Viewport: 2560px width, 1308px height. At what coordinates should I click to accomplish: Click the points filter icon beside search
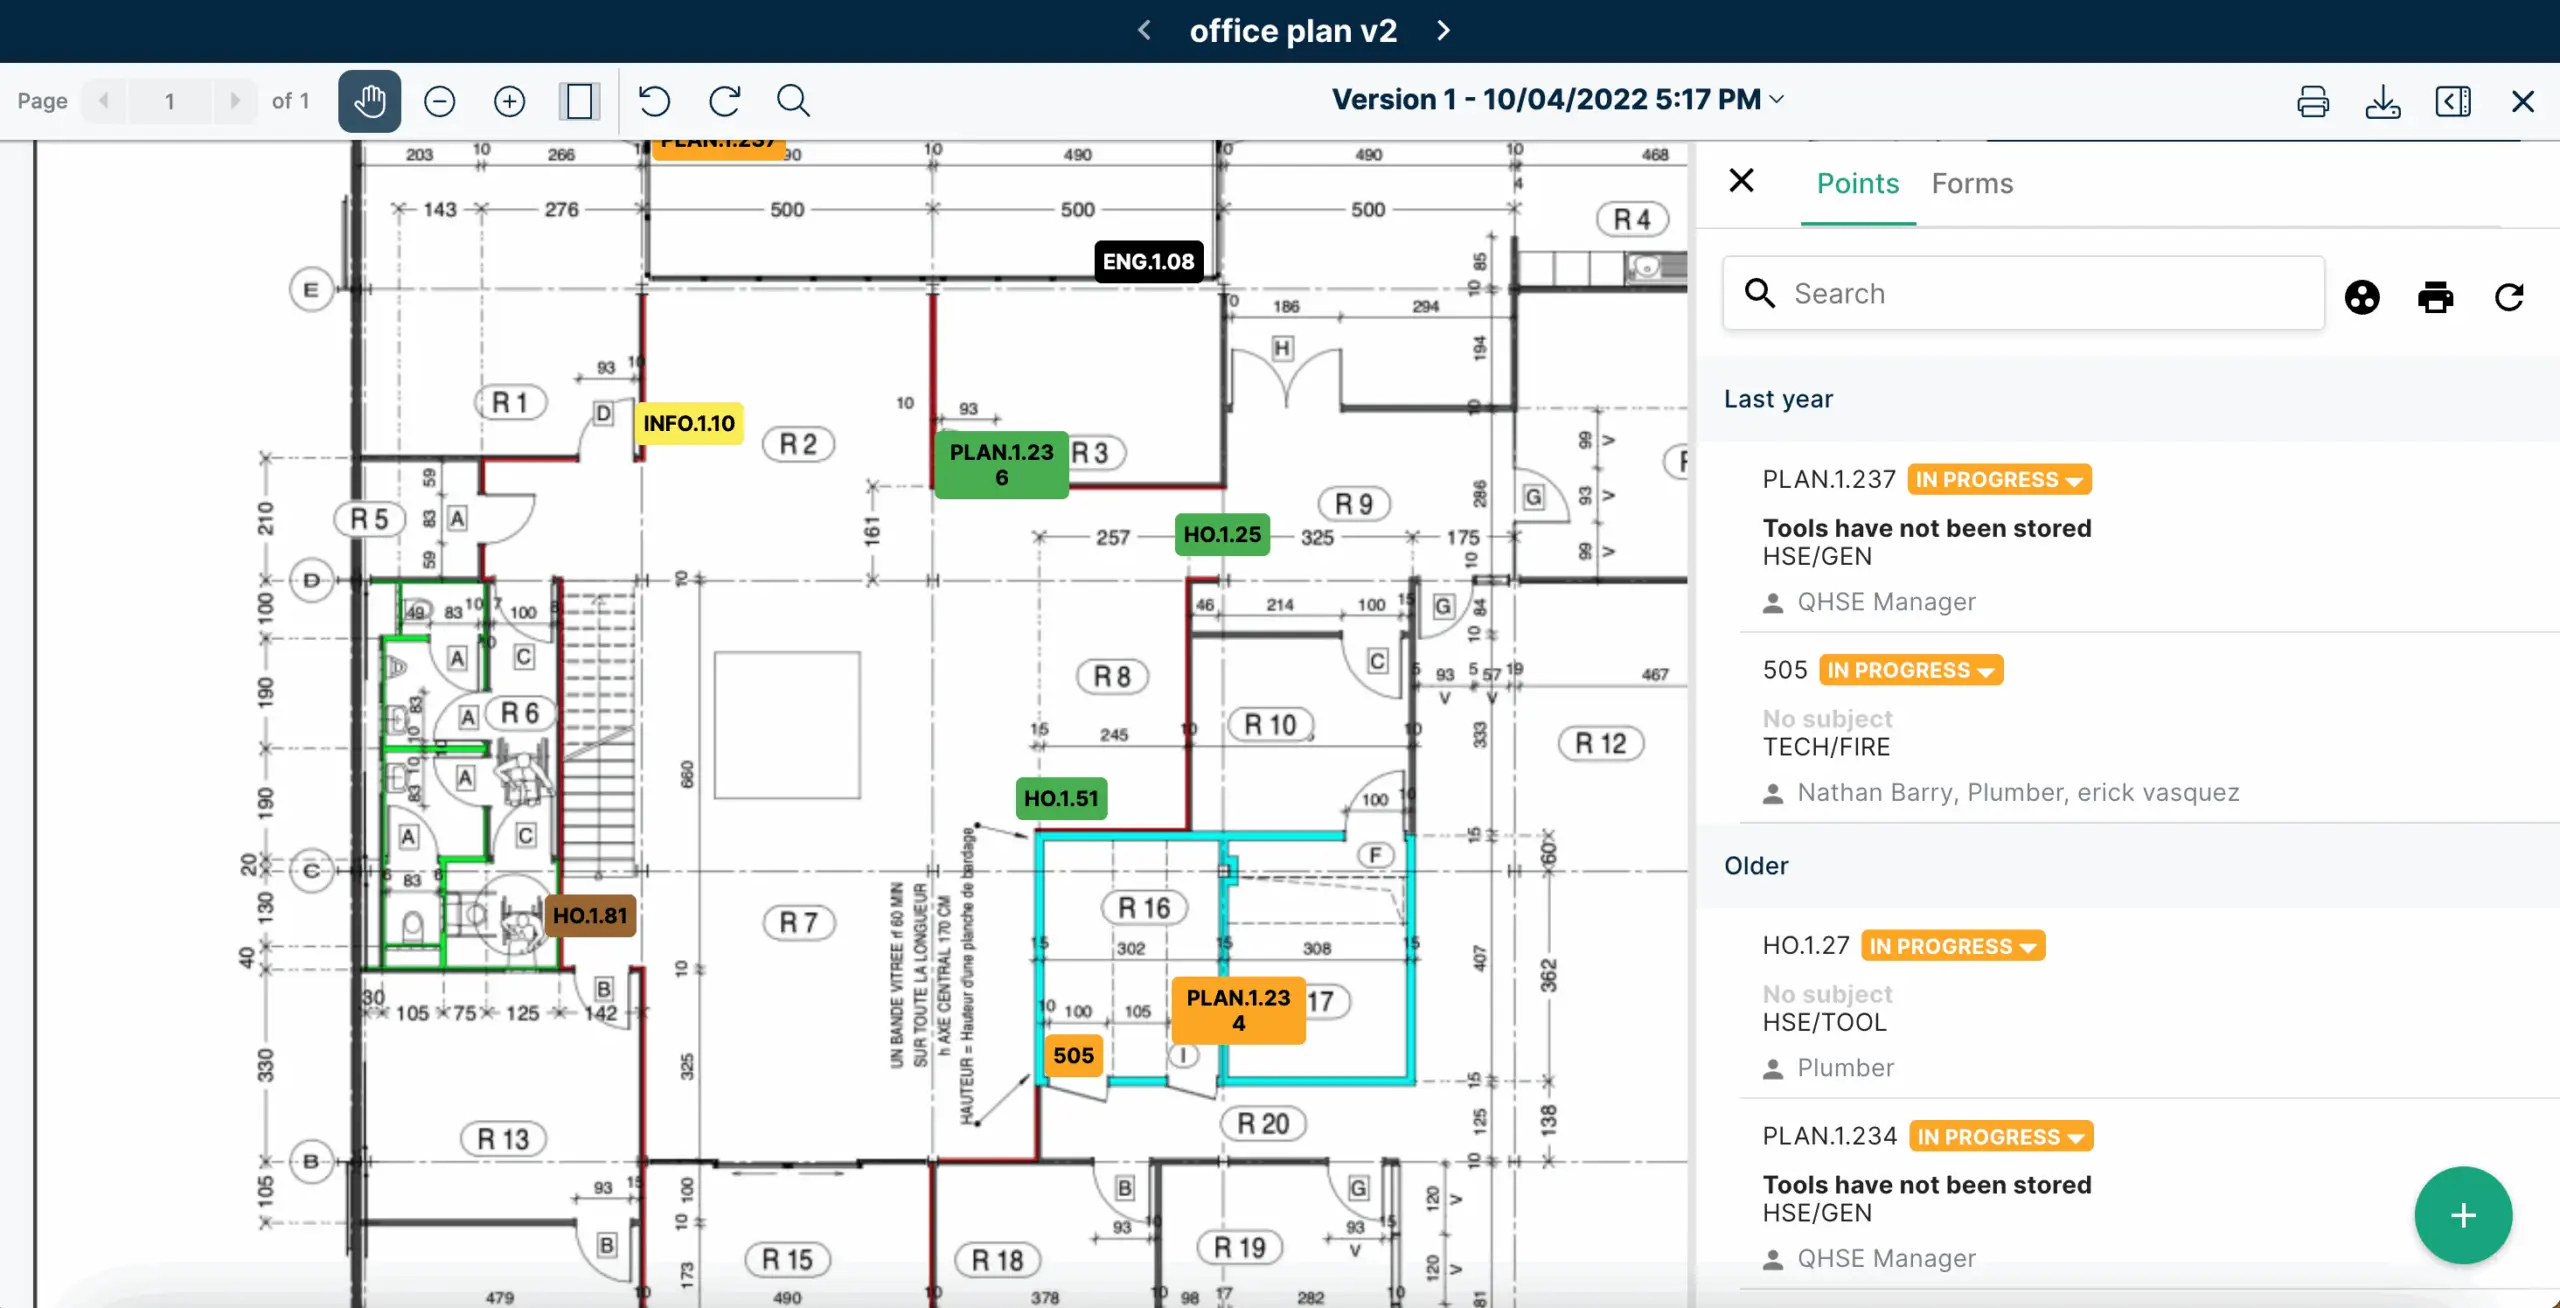coord(2362,297)
